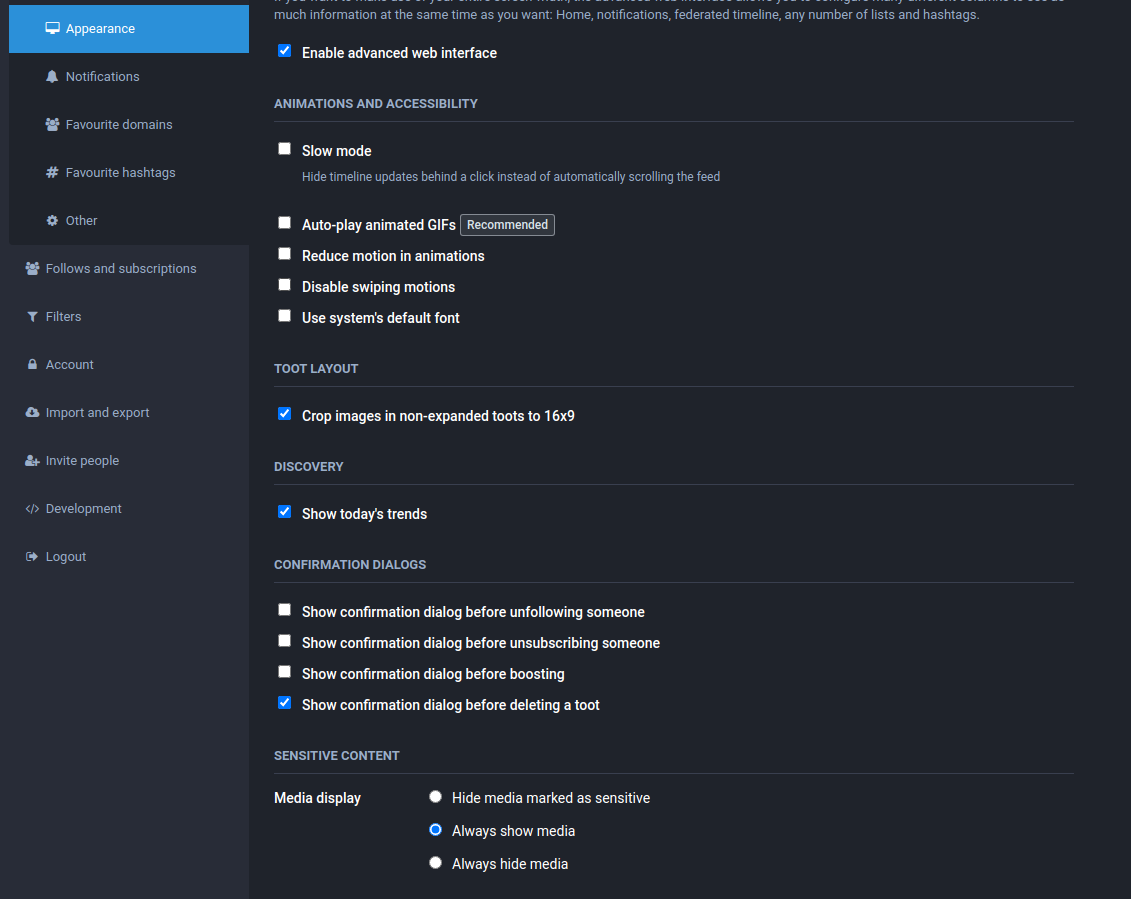
Task: Click the gear icon next to Other
Action: click(52, 221)
